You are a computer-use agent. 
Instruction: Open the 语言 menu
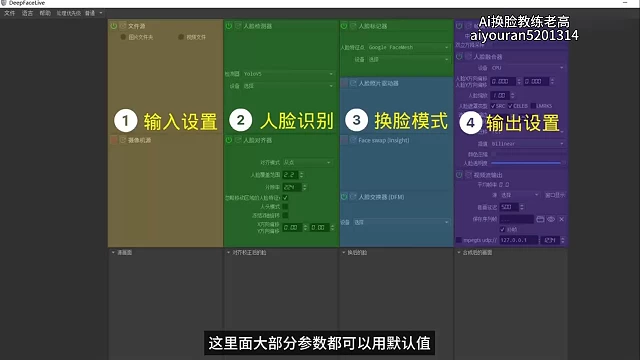tap(27, 13)
